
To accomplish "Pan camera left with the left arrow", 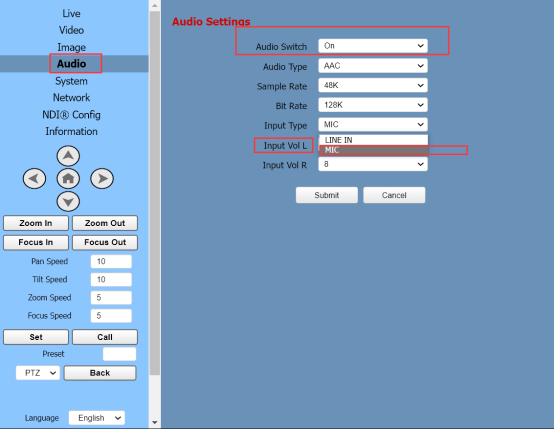I will (x=34, y=178).
